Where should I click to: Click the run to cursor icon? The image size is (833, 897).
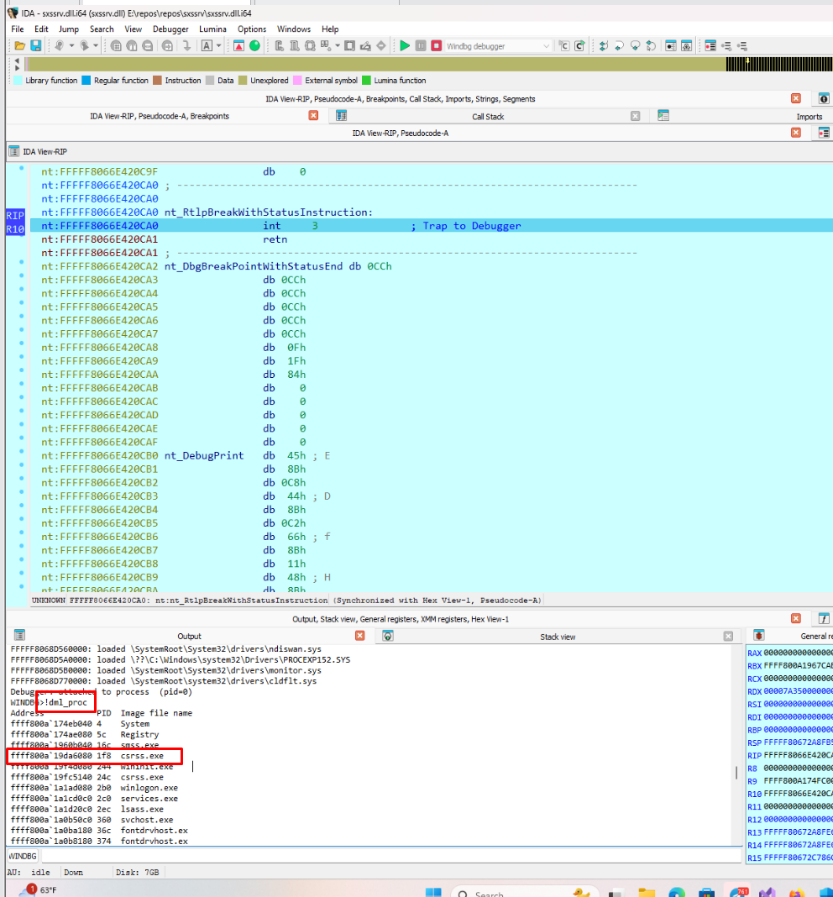pyautogui.click(x=651, y=46)
